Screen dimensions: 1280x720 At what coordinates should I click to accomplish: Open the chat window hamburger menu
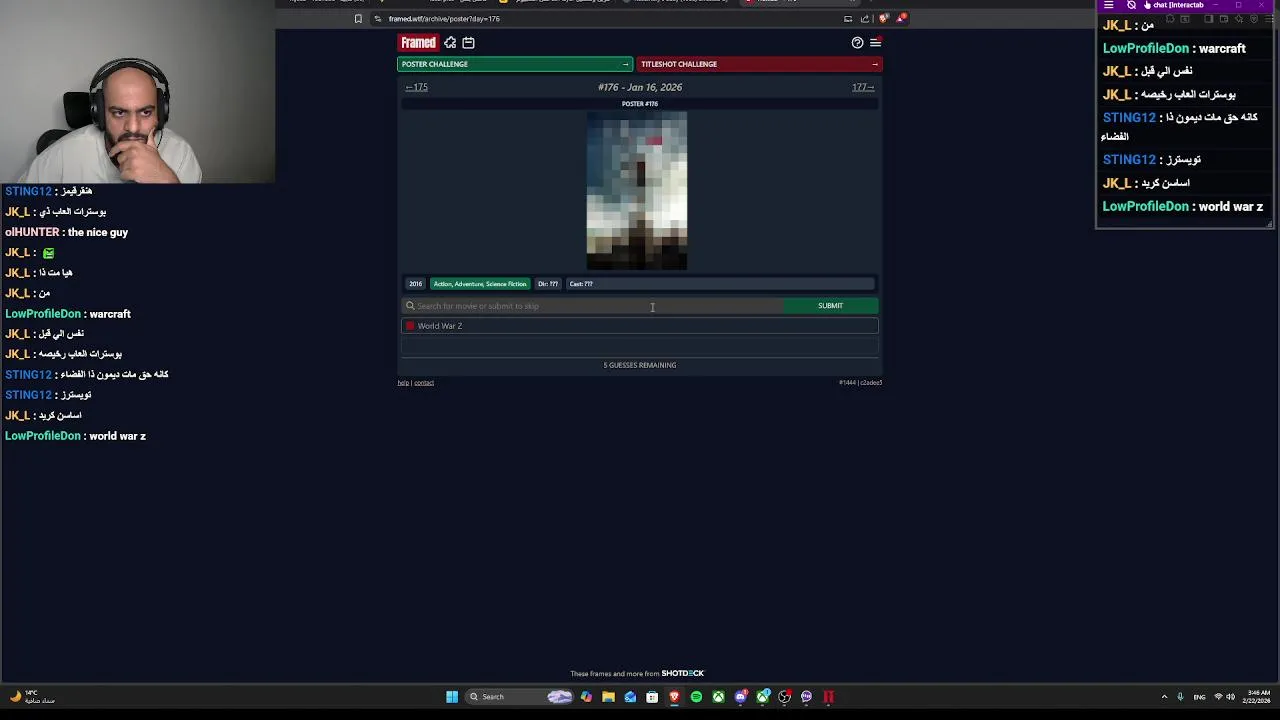pos(1108,5)
